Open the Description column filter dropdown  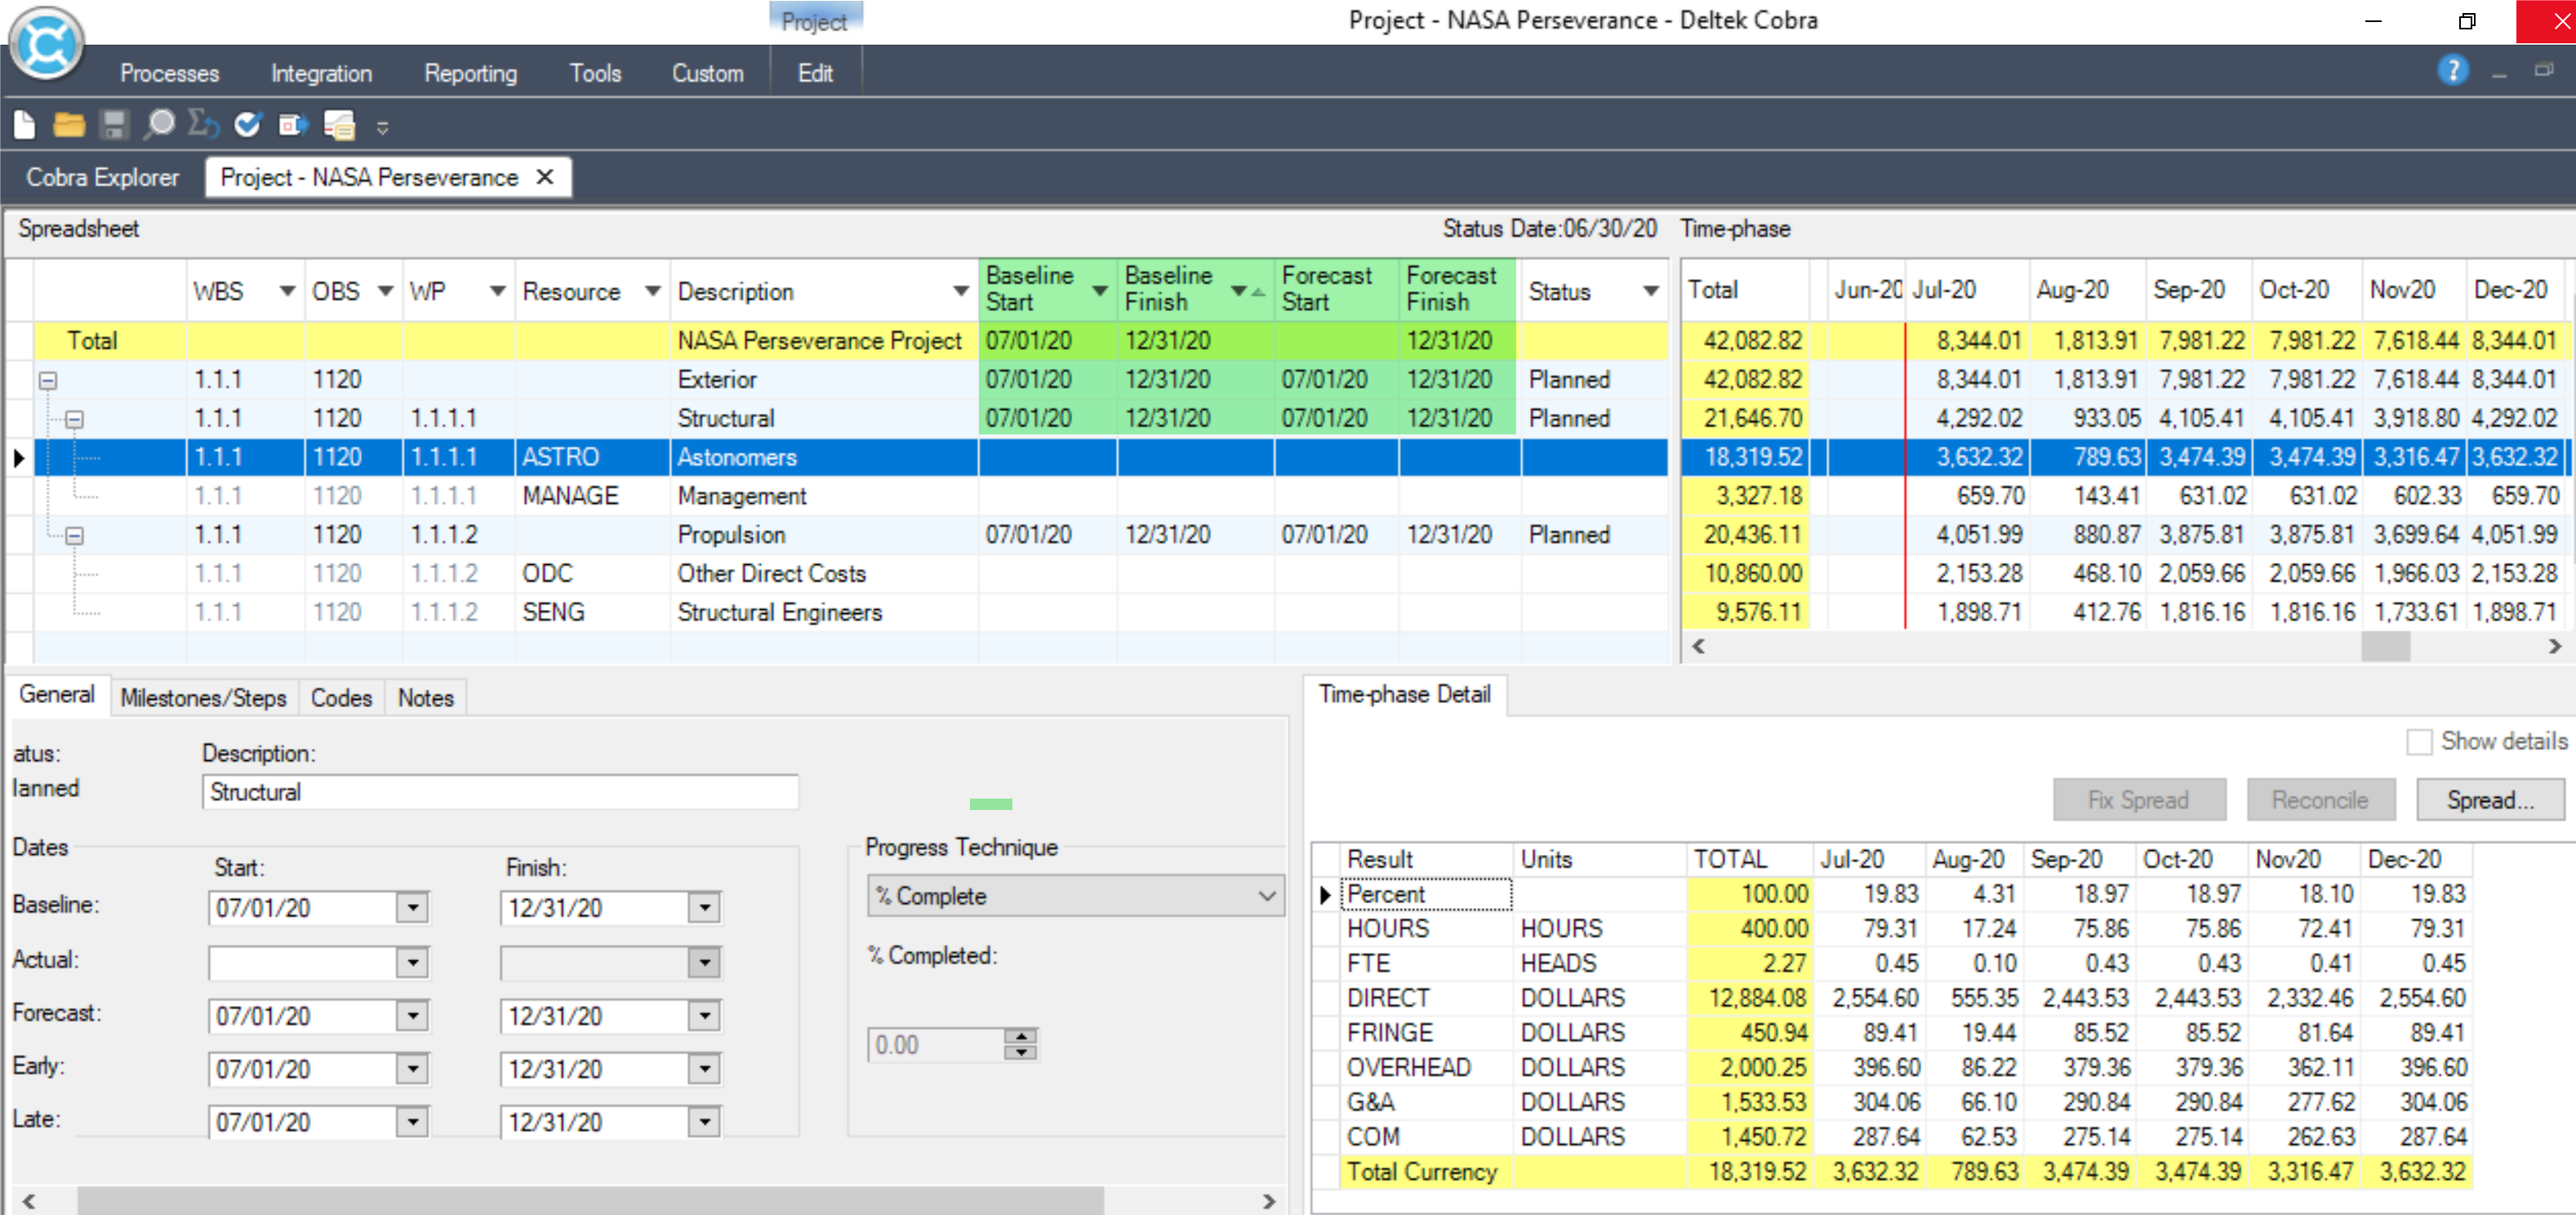960,291
